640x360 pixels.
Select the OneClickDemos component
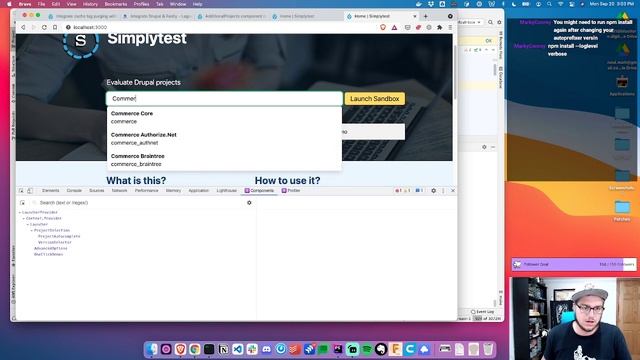pos(49,254)
